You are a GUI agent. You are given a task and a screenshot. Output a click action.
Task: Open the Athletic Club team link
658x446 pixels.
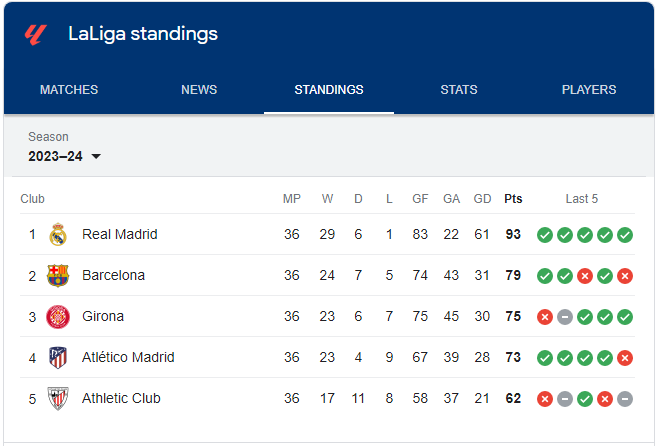click(121, 398)
